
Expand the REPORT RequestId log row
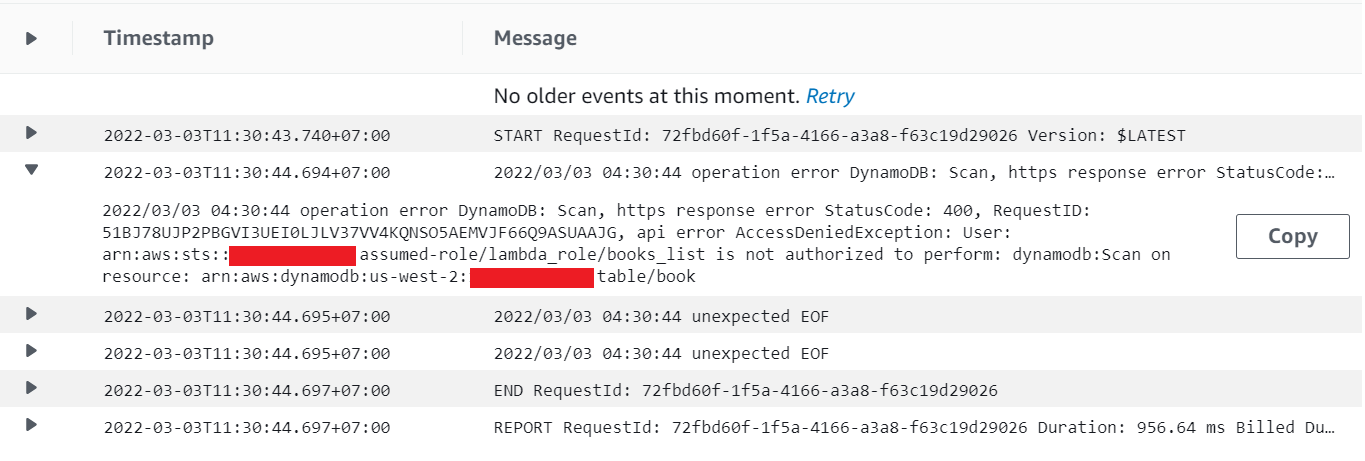31,425
